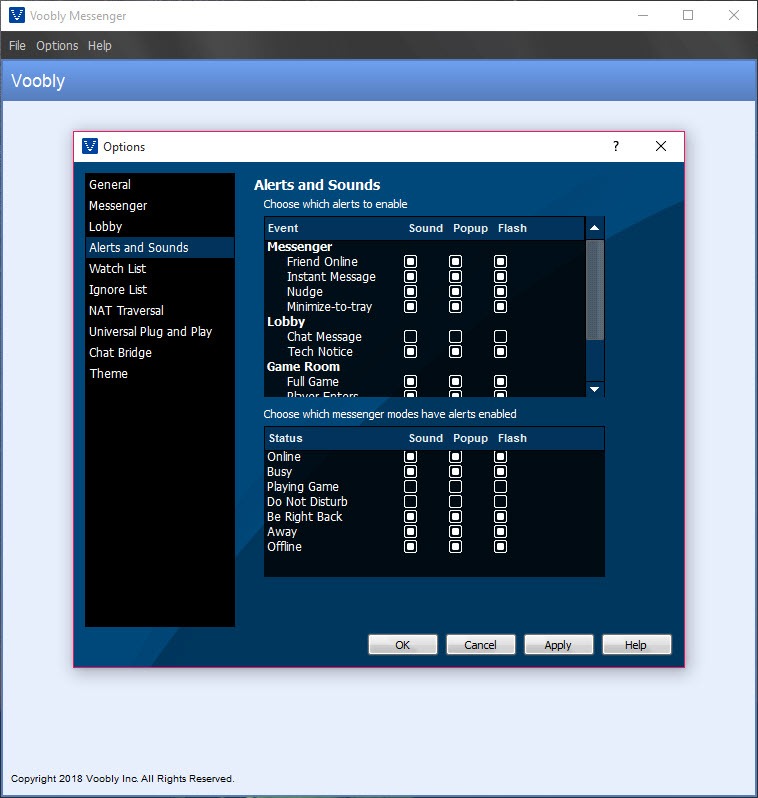Toggle Sound alert for Minimize-to-tray
Viewport: 758px width, 798px height.
pyautogui.click(x=410, y=306)
